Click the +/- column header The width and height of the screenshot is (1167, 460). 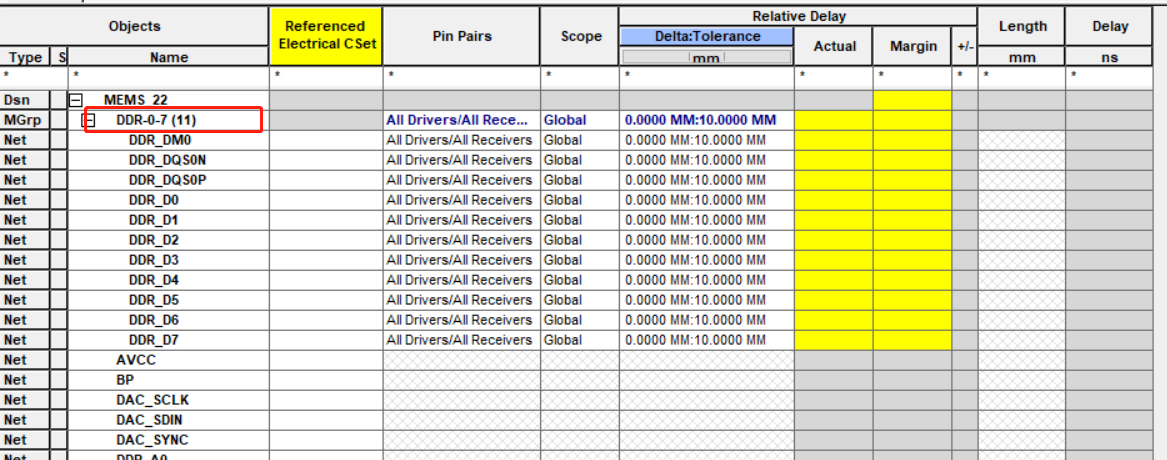(965, 46)
